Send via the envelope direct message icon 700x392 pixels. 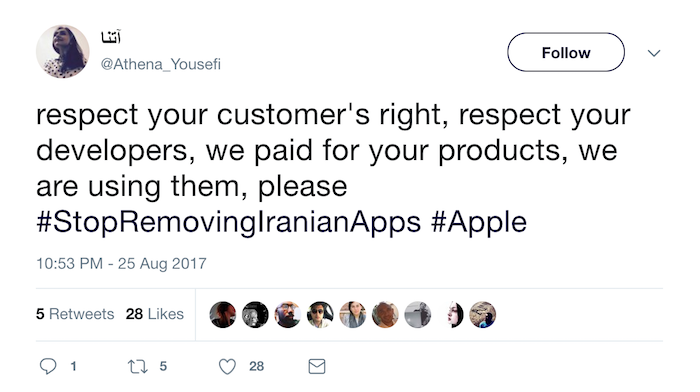317,367
